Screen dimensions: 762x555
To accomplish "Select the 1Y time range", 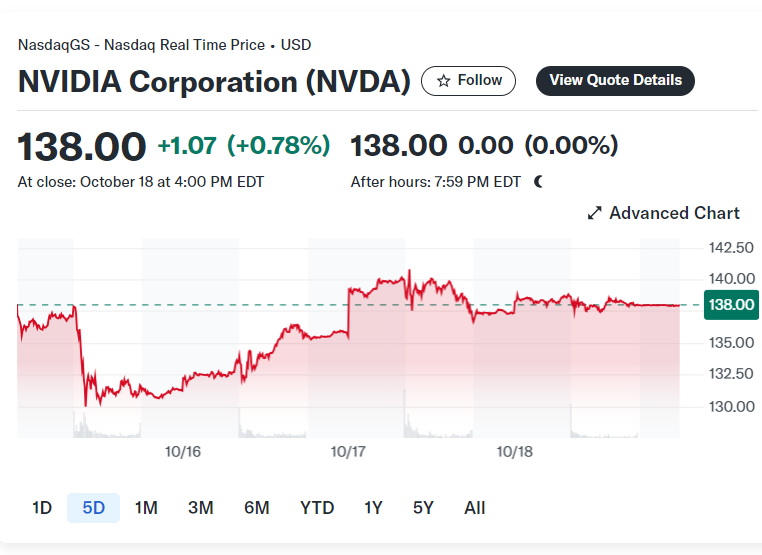I will (x=373, y=508).
